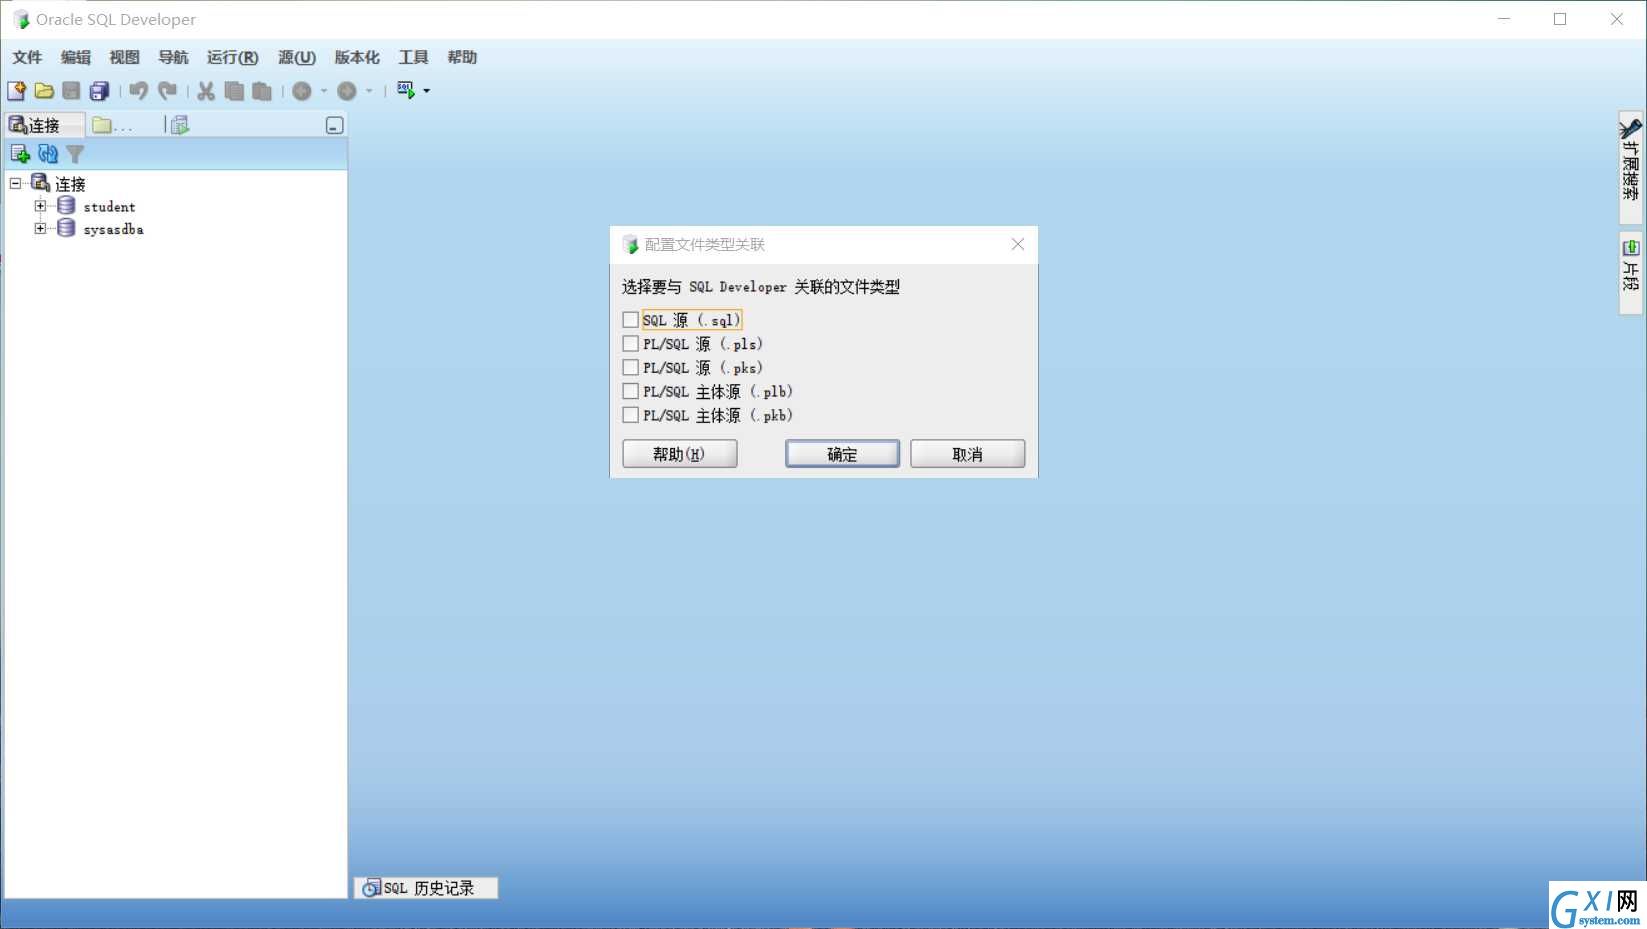Click the Back navigation arrow icon
Screen dimensions: 1647x929
[302, 91]
